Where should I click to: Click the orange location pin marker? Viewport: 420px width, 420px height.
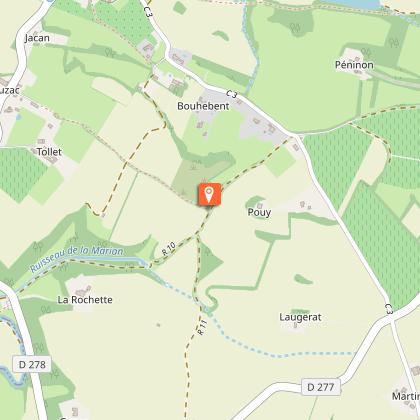[x=209, y=194]
